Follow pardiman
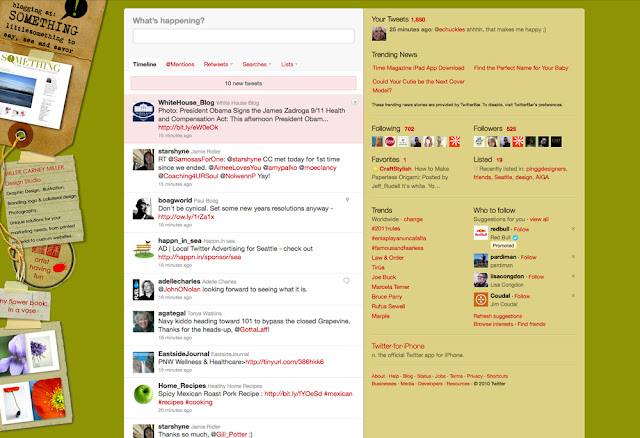The width and height of the screenshot is (640, 438). click(529, 257)
